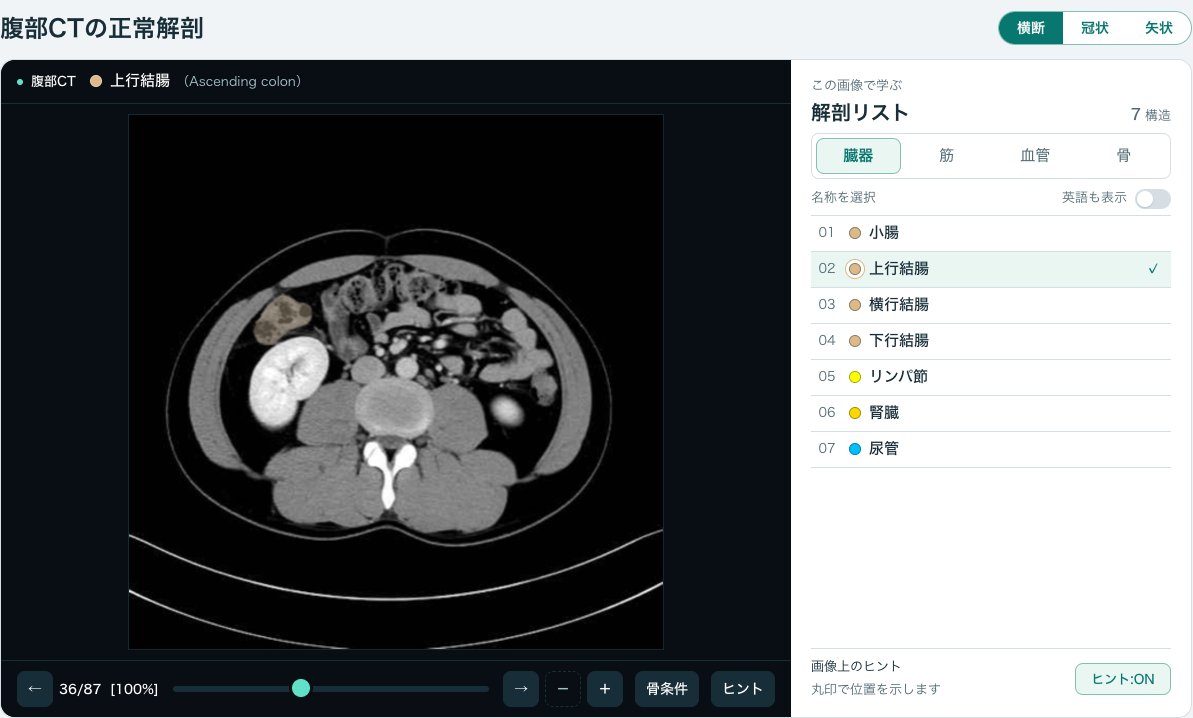Screen dimensions: 1193x718
Task: Toggle the 英語も表示 switch
Action: (x=1153, y=199)
